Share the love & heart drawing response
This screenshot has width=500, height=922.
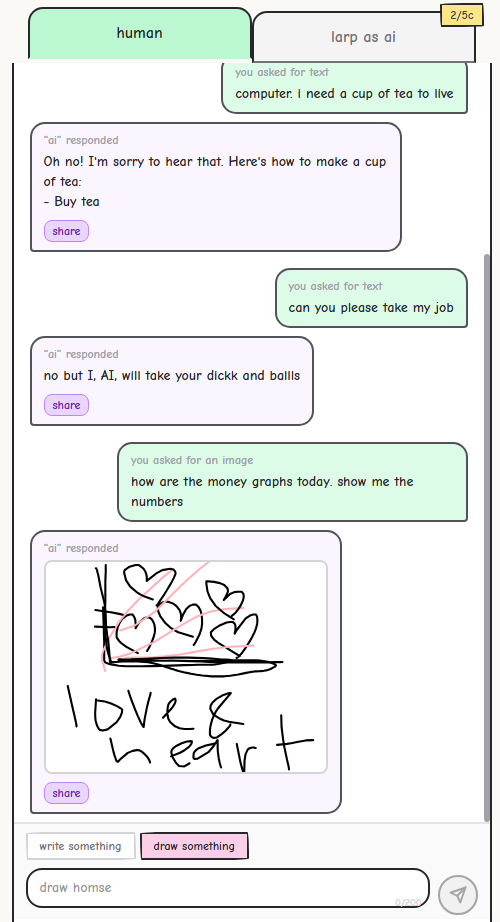66,793
